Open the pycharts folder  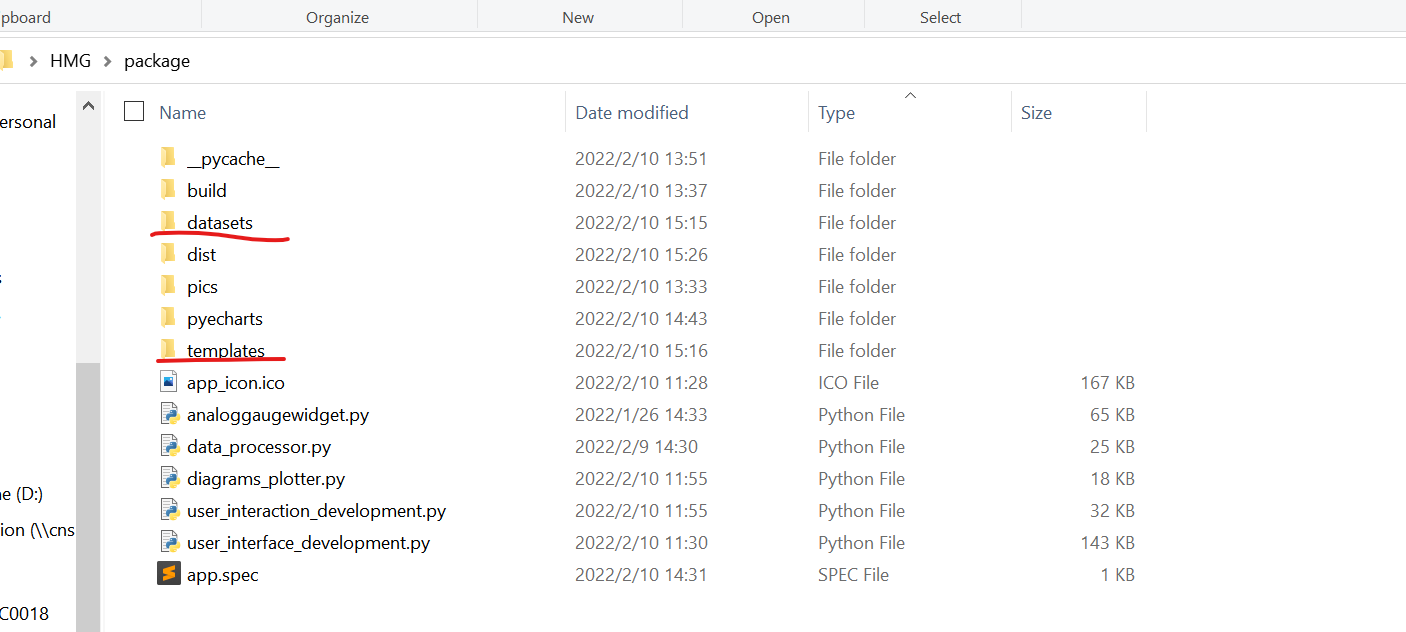point(226,318)
